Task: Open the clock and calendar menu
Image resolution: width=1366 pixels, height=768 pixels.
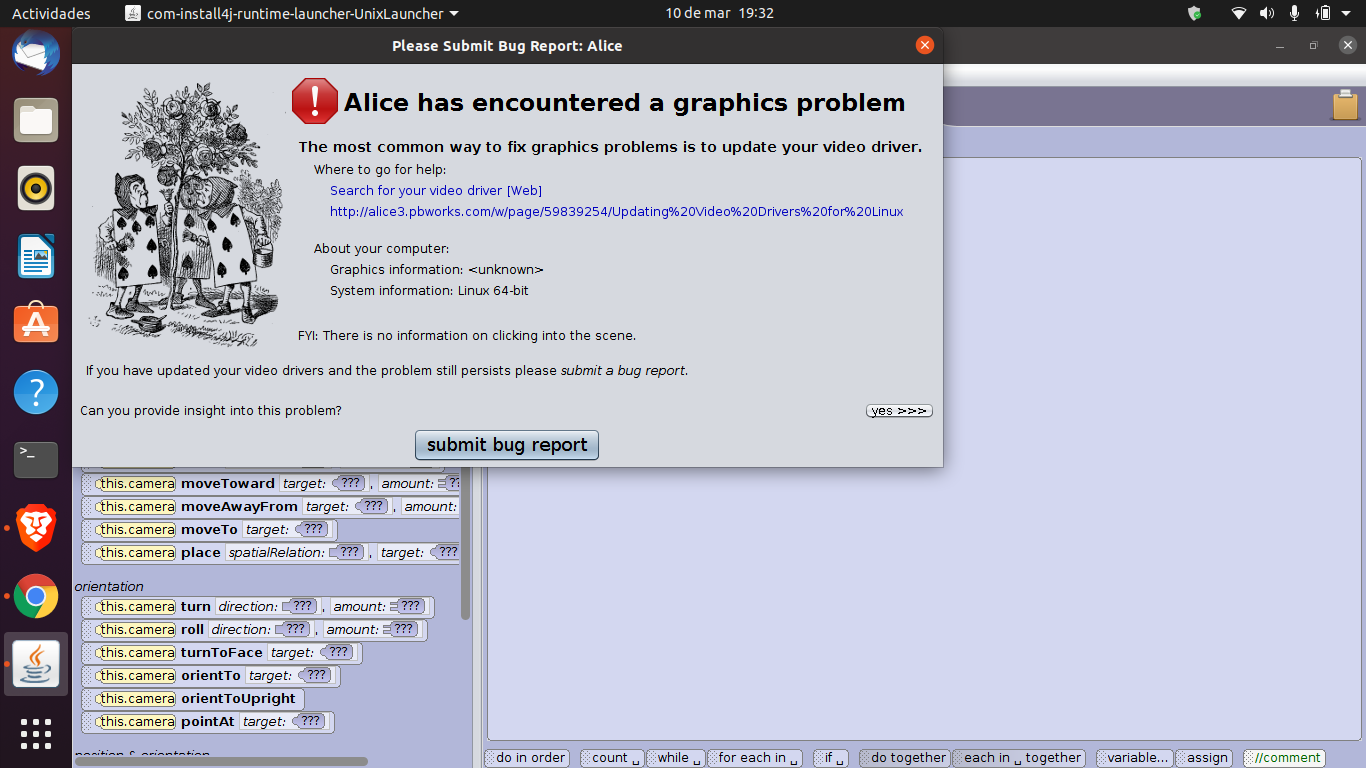Action: point(720,13)
